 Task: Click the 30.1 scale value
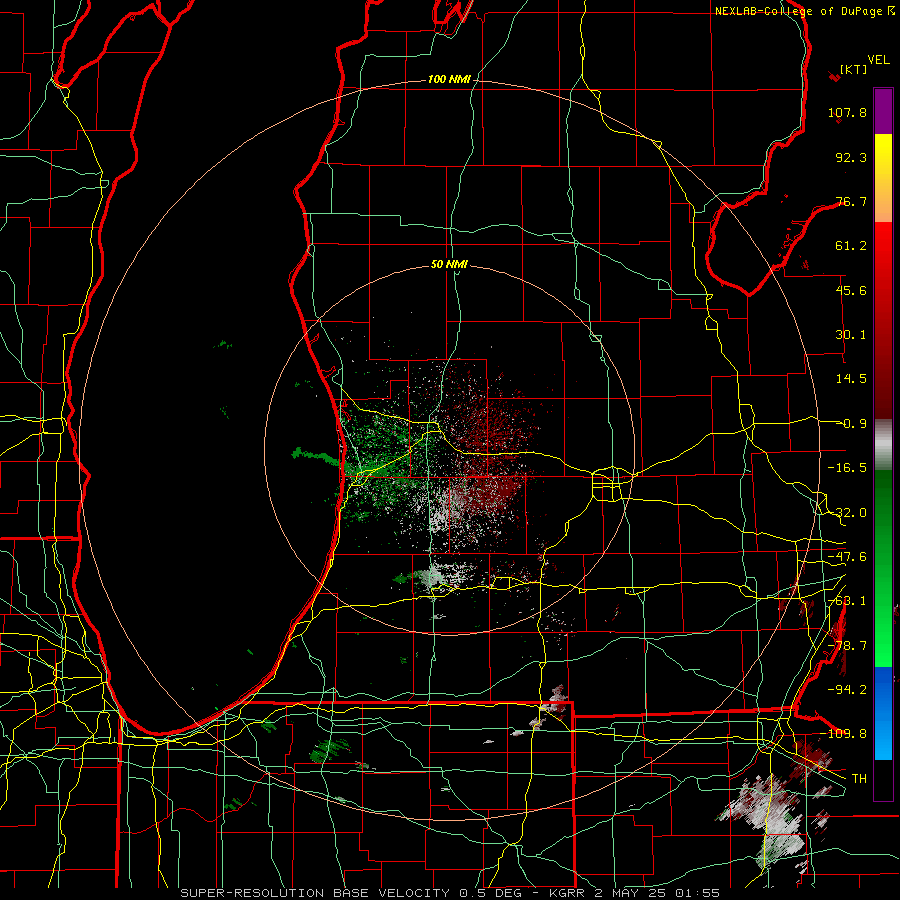[851, 335]
